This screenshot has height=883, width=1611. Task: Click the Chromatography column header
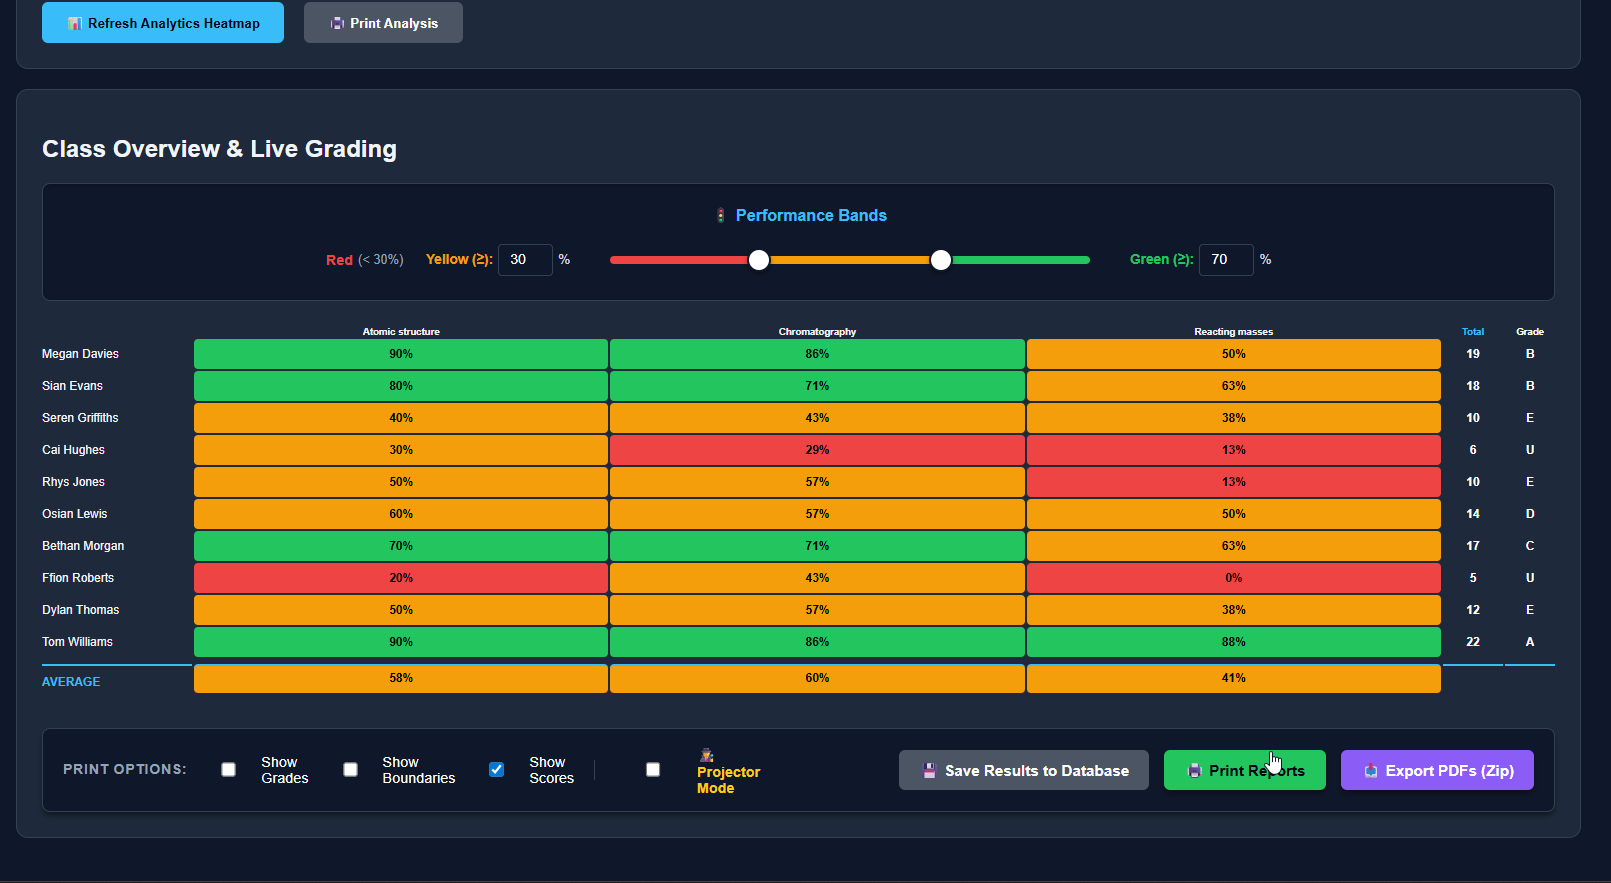click(817, 331)
